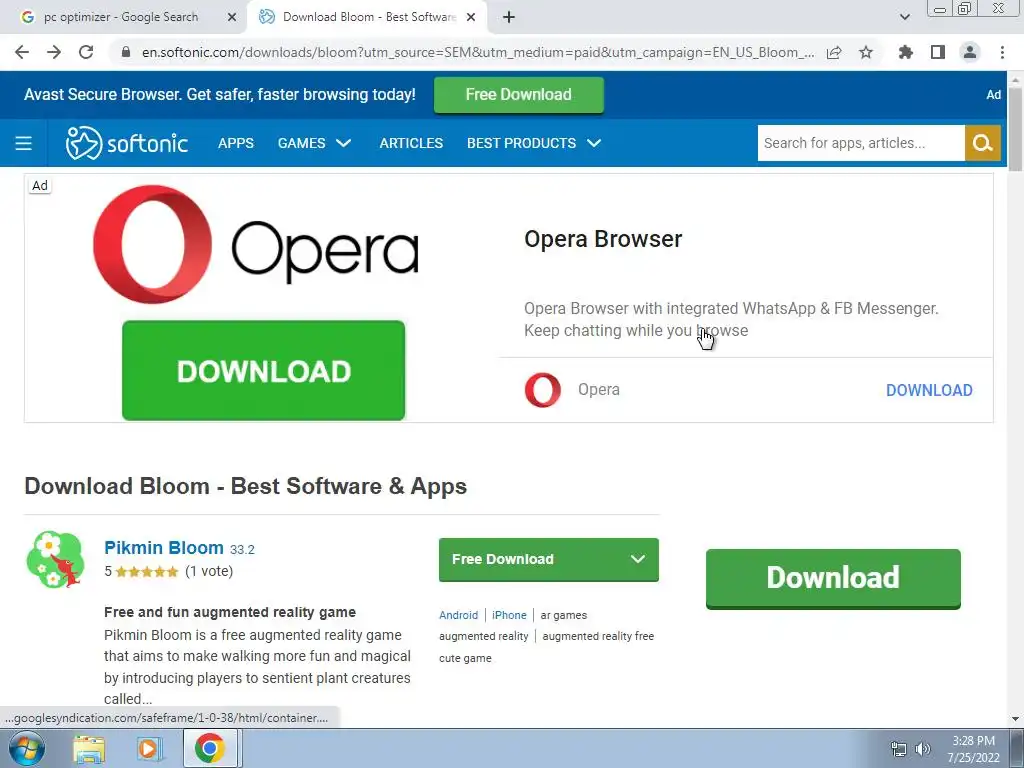Open the Android tag link
This screenshot has width=1024, height=768.
coord(458,615)
